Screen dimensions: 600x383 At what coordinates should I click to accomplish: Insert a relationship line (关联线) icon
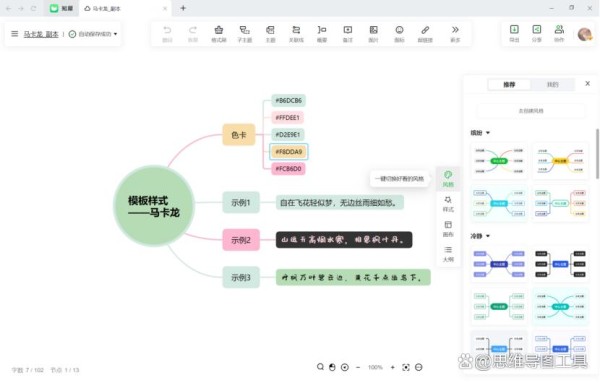pos(296,34)
